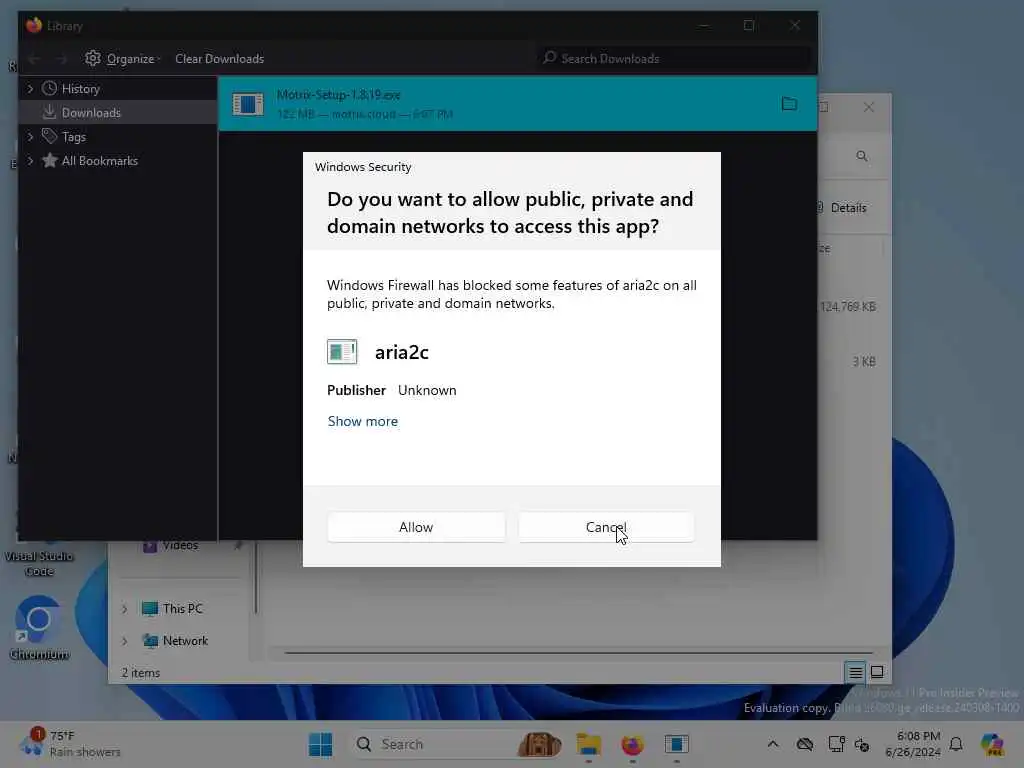Click the volume tray icon
The height and width of the screenshot is (768, 1024).
(x=862, y=744)
